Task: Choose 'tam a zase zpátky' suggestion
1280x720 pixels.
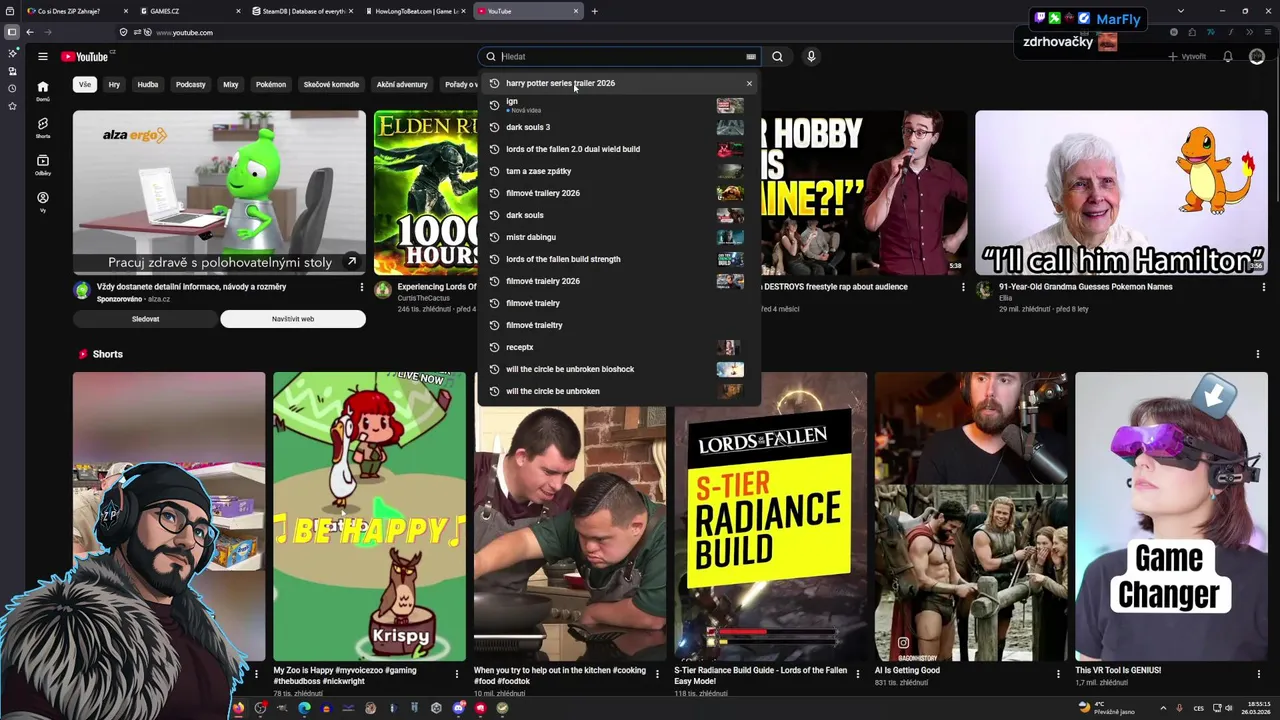Action: pyautogui.click(x=620, y=171)
